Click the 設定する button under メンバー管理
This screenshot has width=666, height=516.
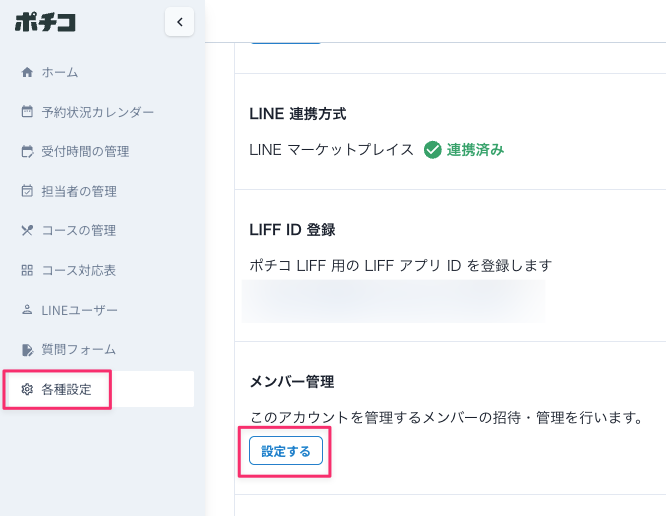286,451
